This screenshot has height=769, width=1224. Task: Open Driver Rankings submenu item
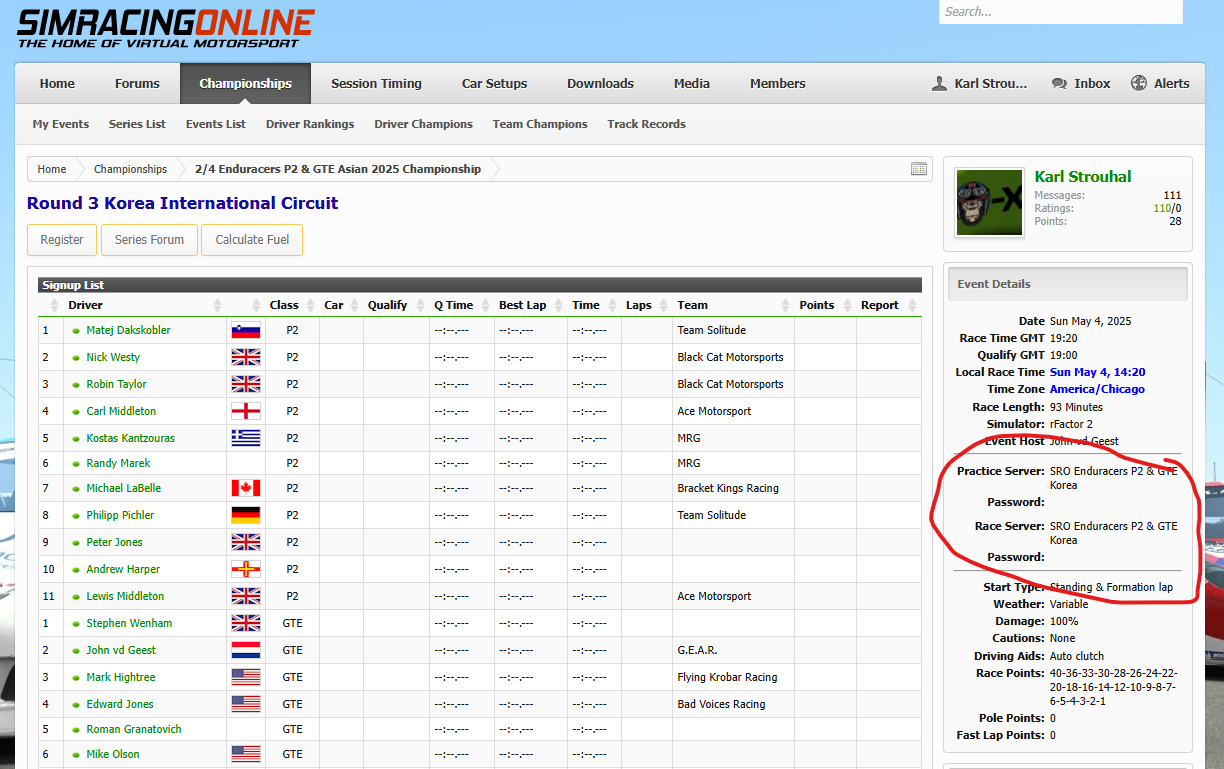tap(310, 124)
